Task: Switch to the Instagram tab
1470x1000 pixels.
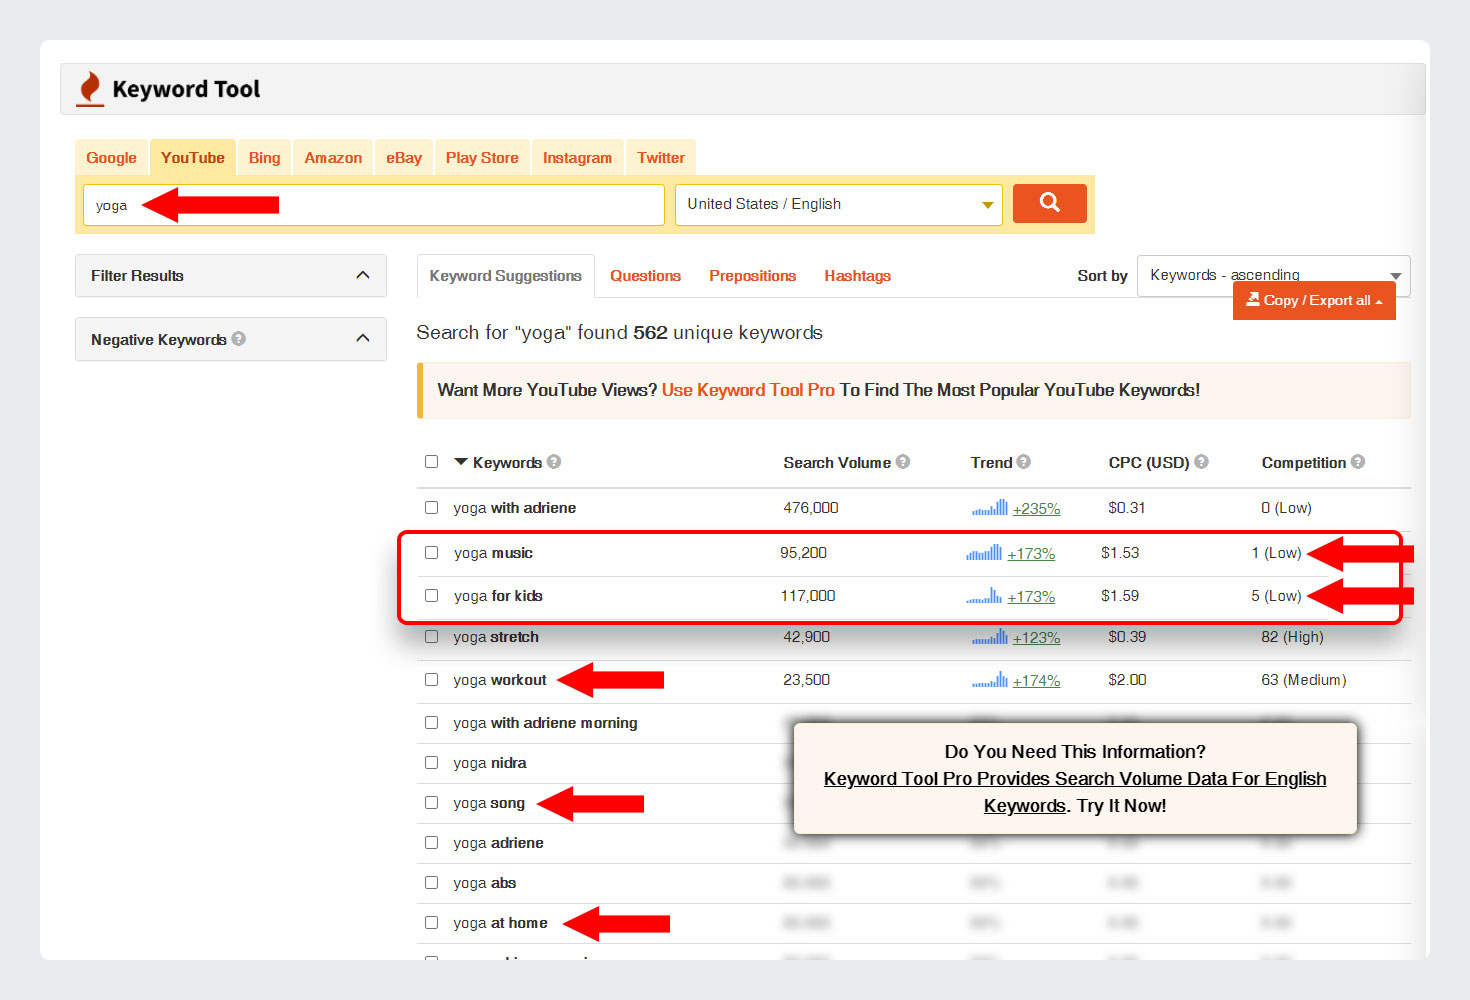Action: 577,157
